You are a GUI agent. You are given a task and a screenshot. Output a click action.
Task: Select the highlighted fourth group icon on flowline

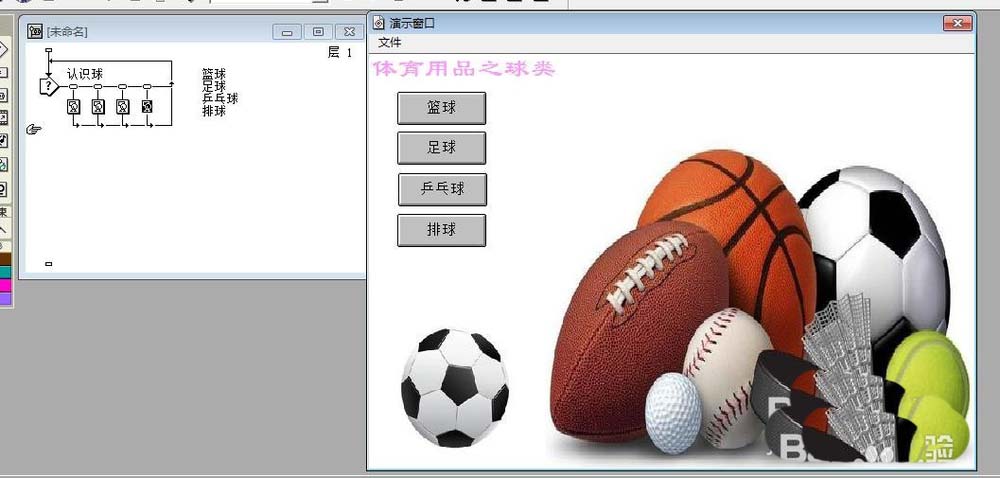tap(147, 106)
